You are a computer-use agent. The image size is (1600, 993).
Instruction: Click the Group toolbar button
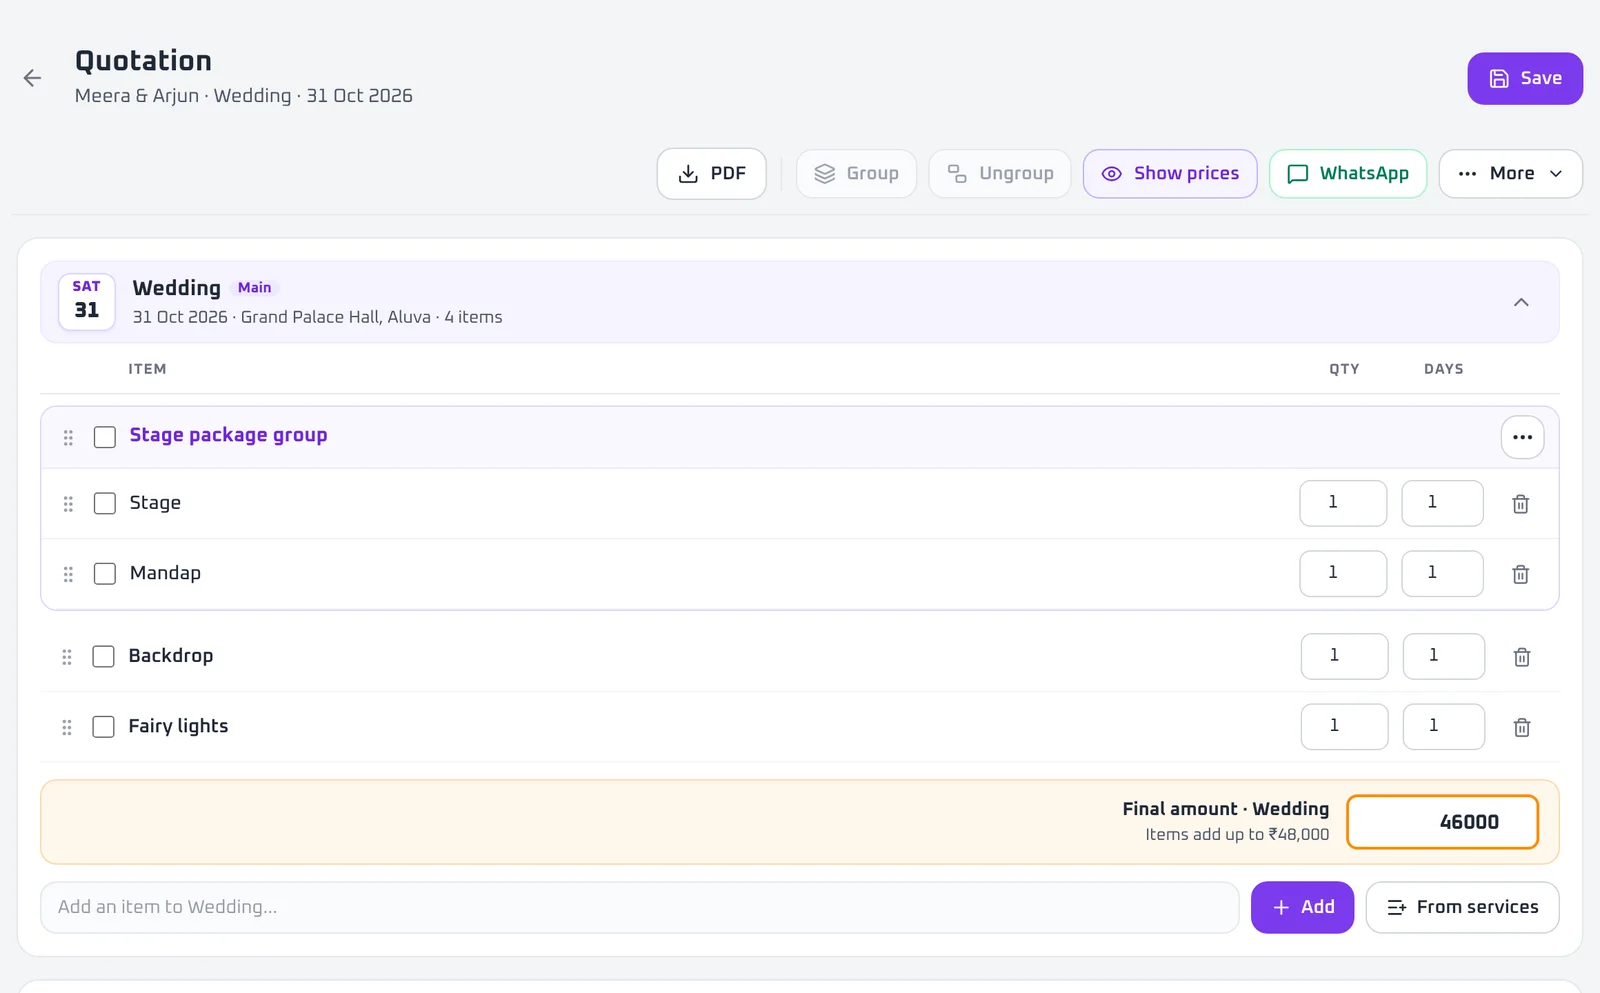[x=856, y=174]
